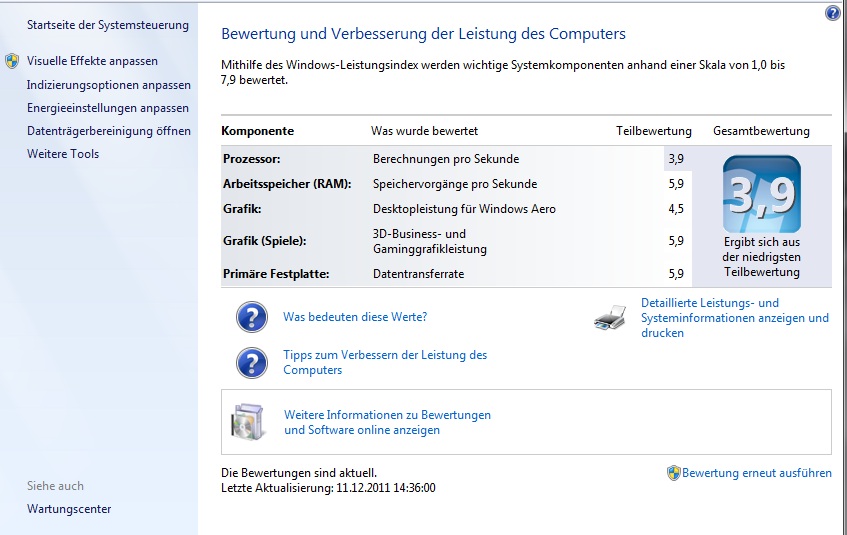Select the Grafik (Spiele): row label
This screenshot has width=847, height=535.
(265, 241)
